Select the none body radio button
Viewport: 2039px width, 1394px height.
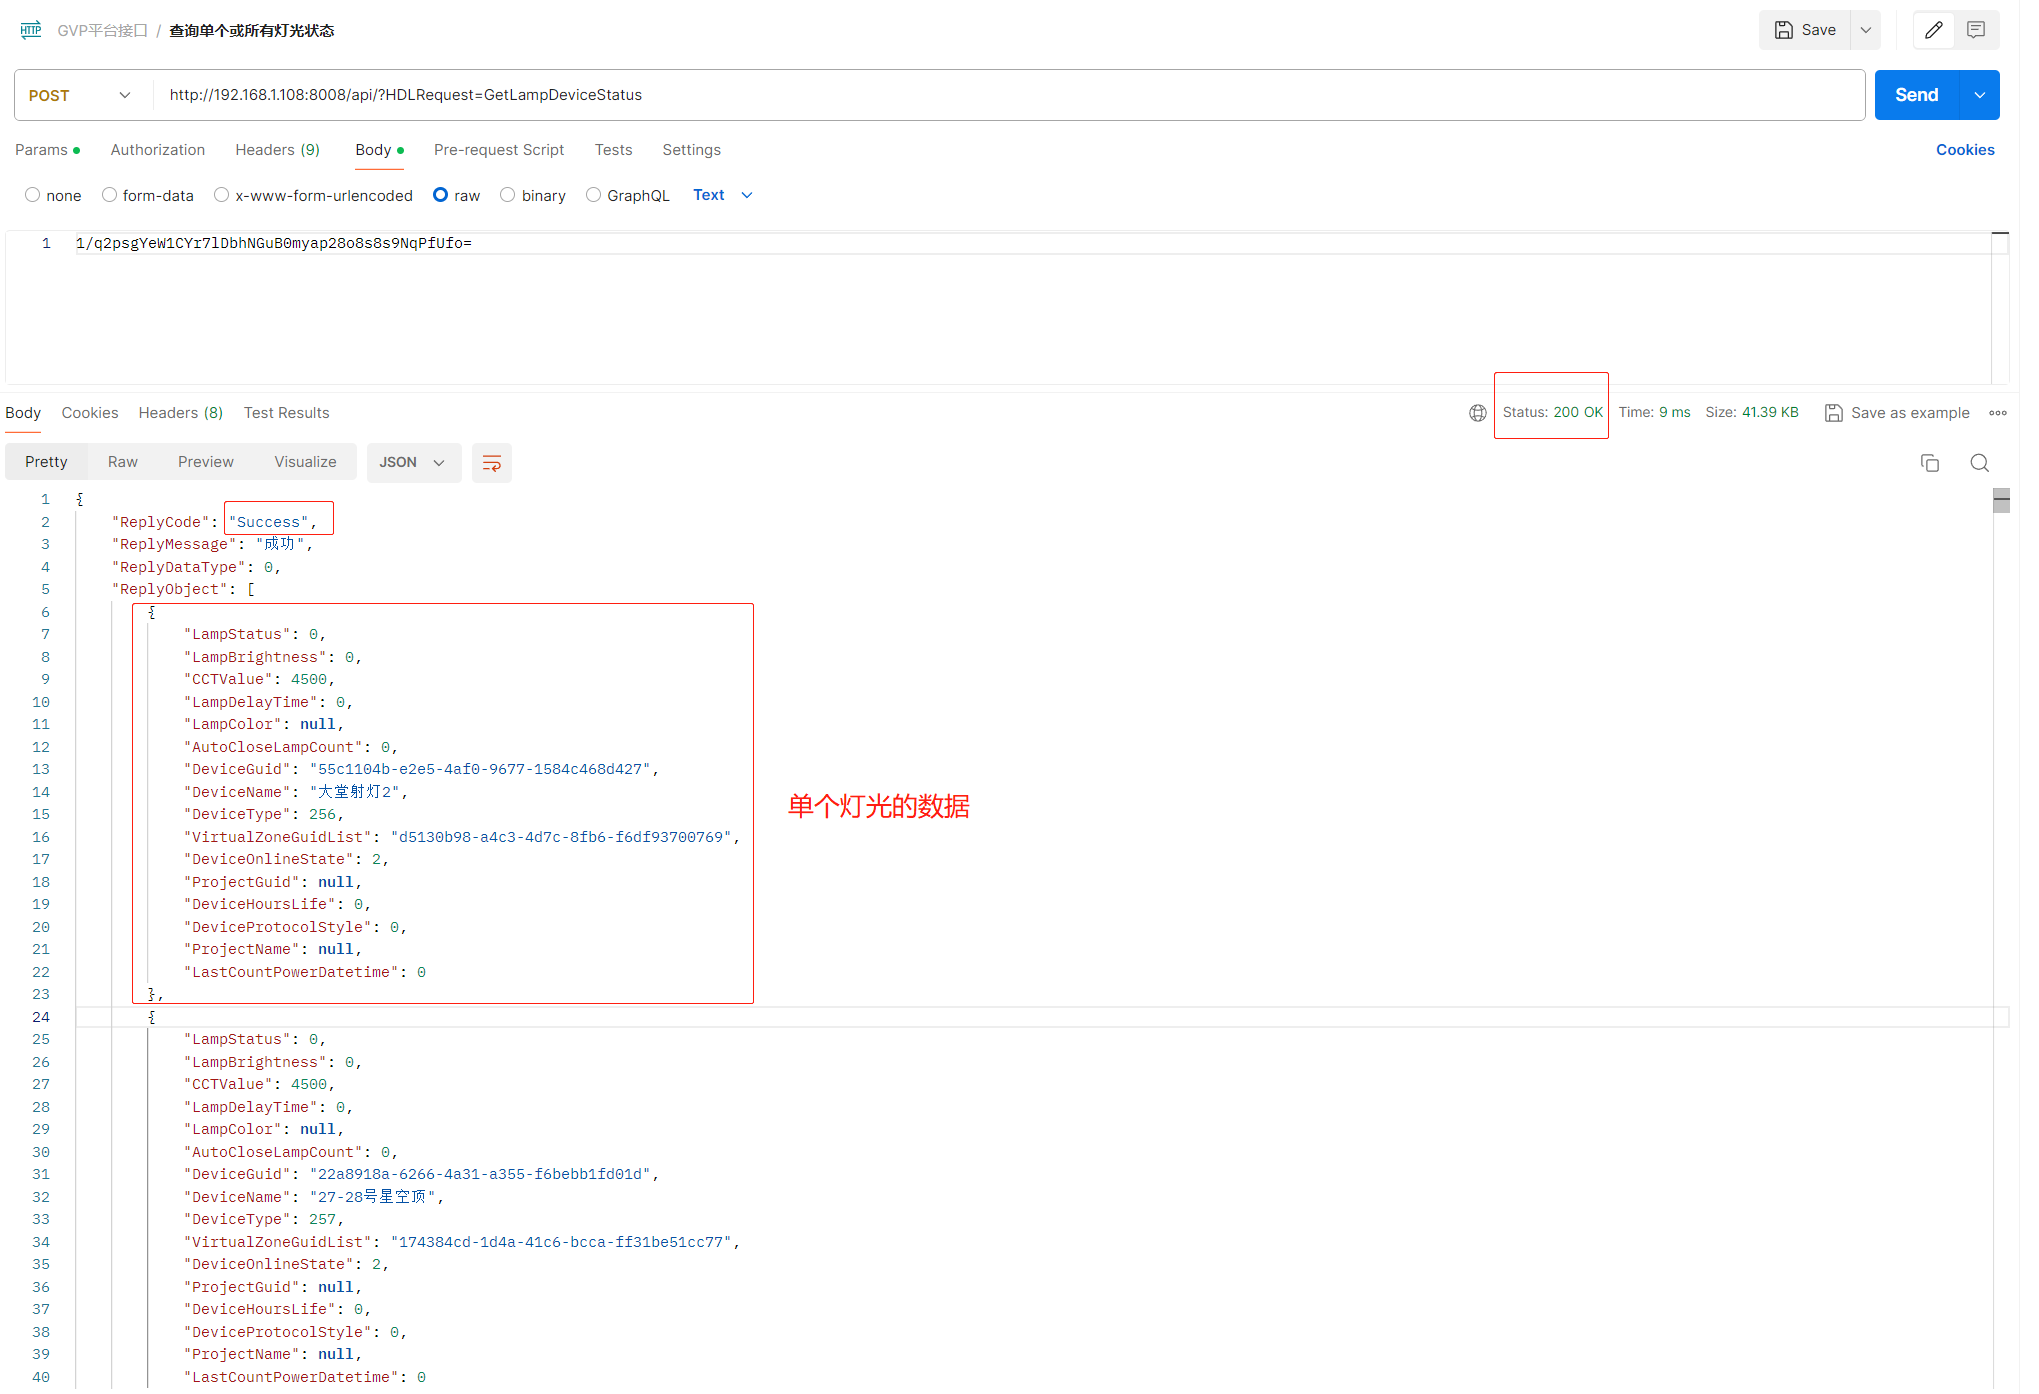pos(33,195)
